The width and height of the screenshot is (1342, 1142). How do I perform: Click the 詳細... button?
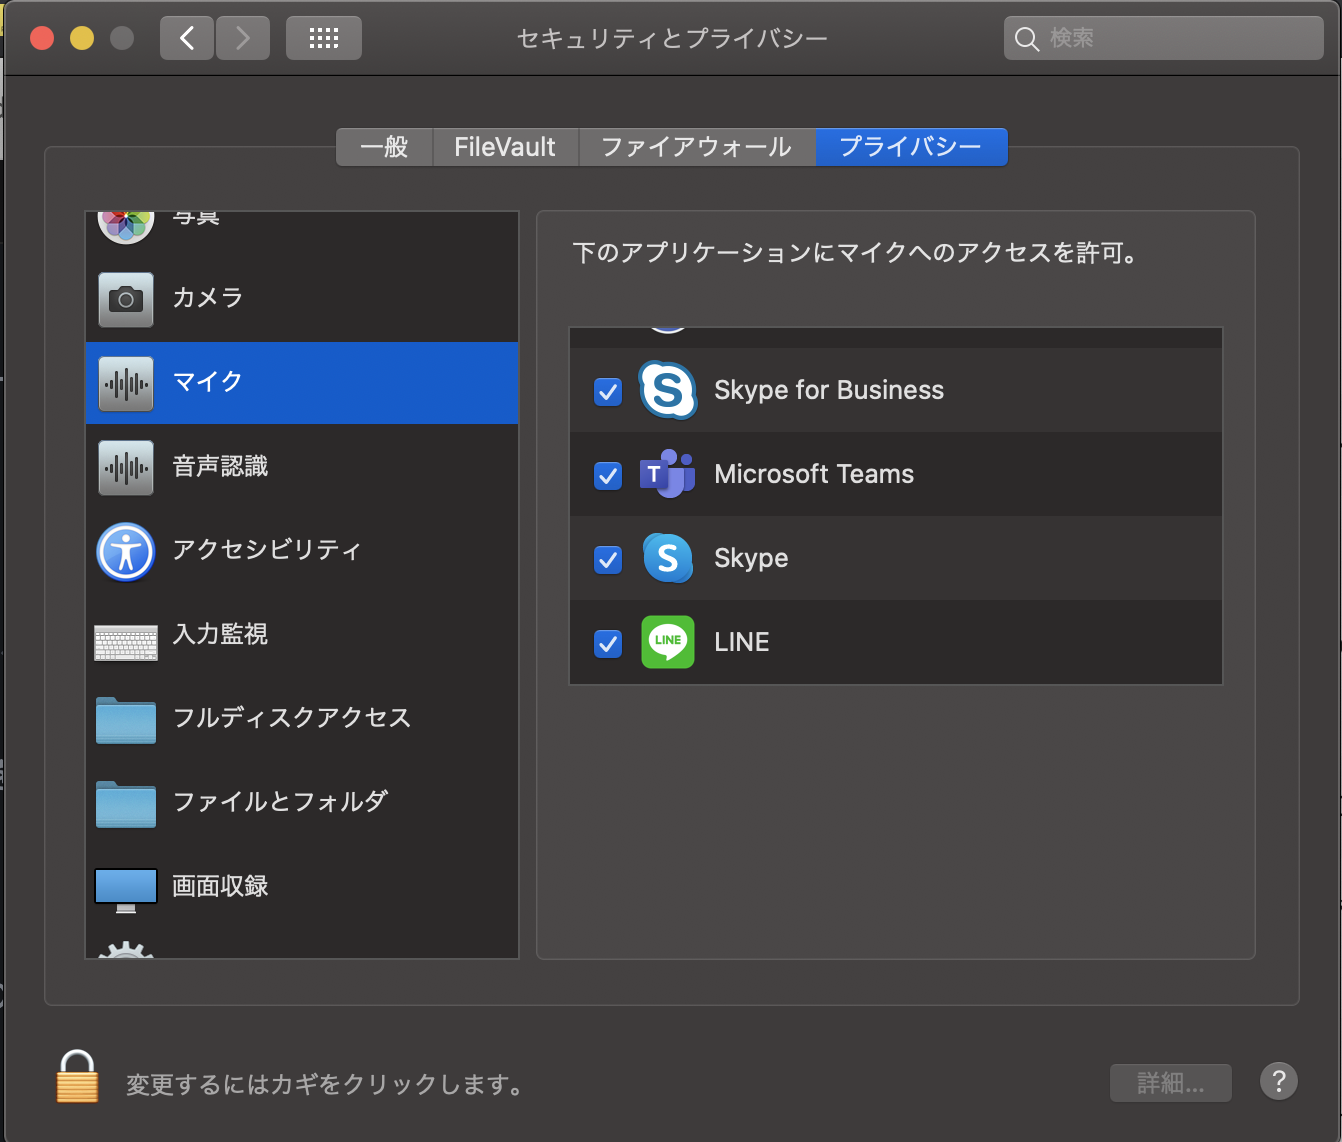(x=1171, y=1082)
